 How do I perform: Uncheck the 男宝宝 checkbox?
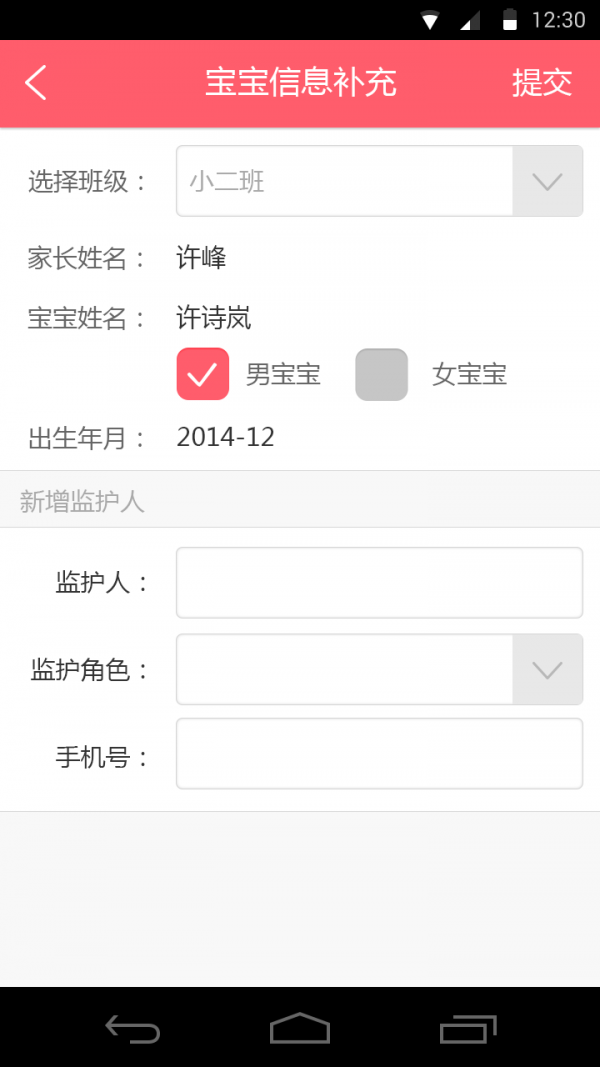click(x=203, y=374)
